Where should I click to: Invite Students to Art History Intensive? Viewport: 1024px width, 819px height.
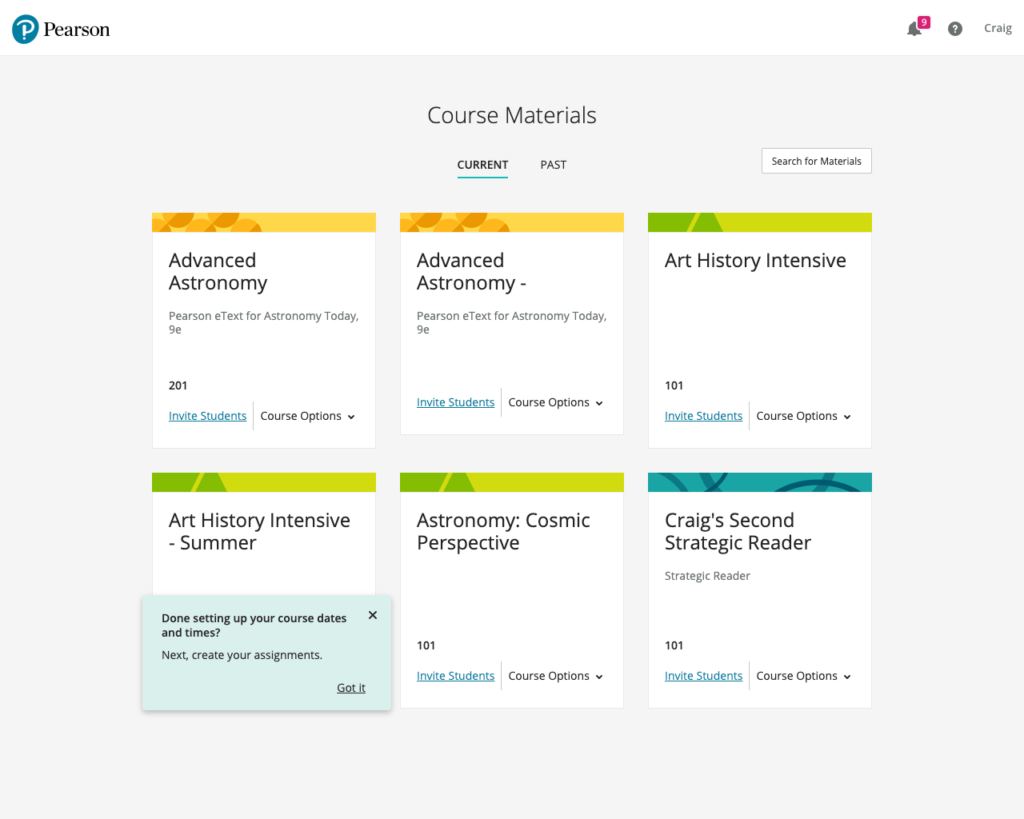click(703, 416)
